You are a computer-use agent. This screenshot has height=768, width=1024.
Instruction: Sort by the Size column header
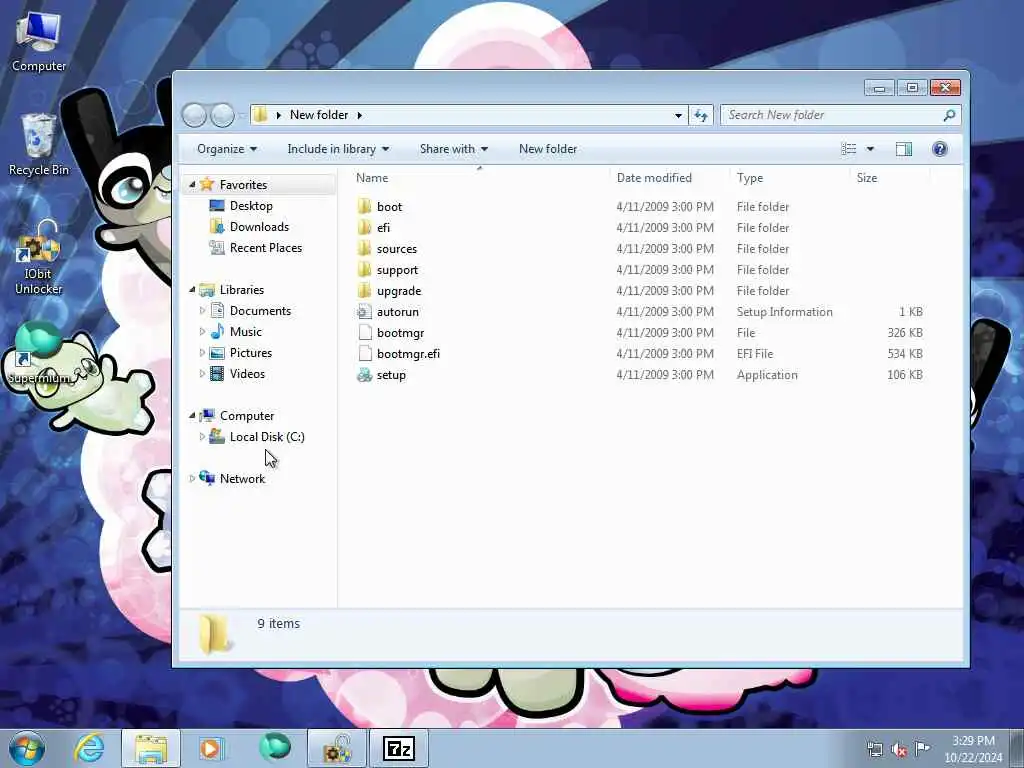[890, 178]
